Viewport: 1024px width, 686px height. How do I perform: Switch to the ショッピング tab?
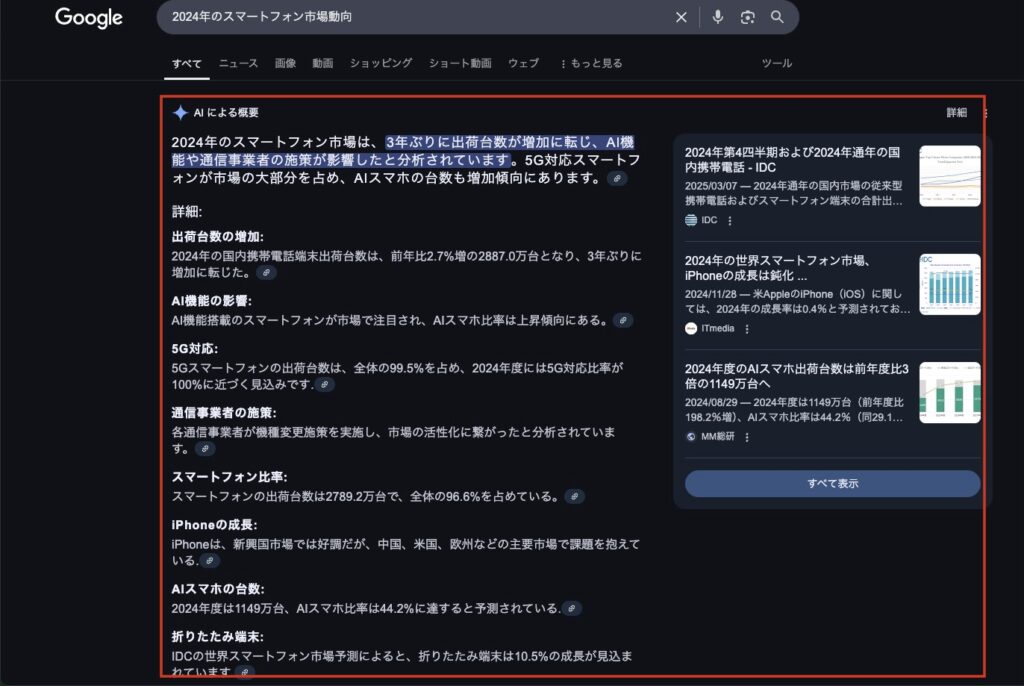(381, 63)
